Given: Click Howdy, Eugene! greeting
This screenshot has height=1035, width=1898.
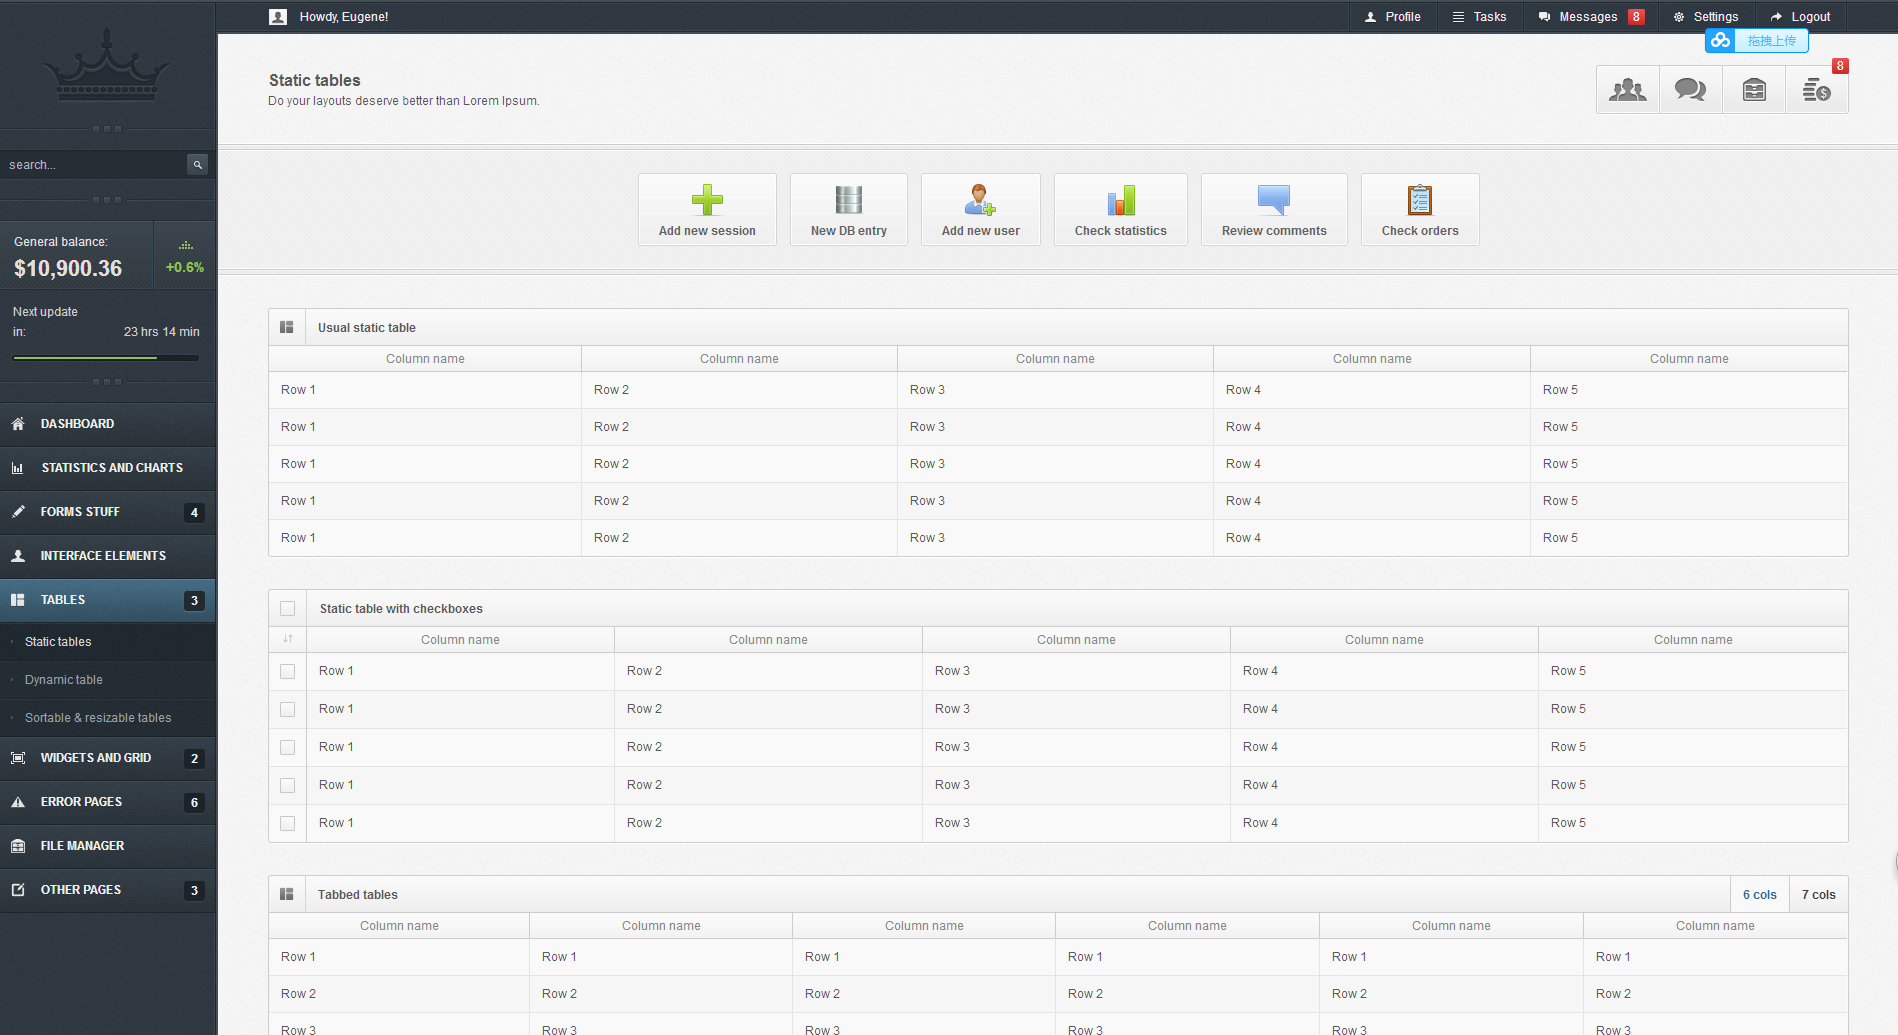Looking at the screenshot, I should pyautogui.click(x=344, y=17).
